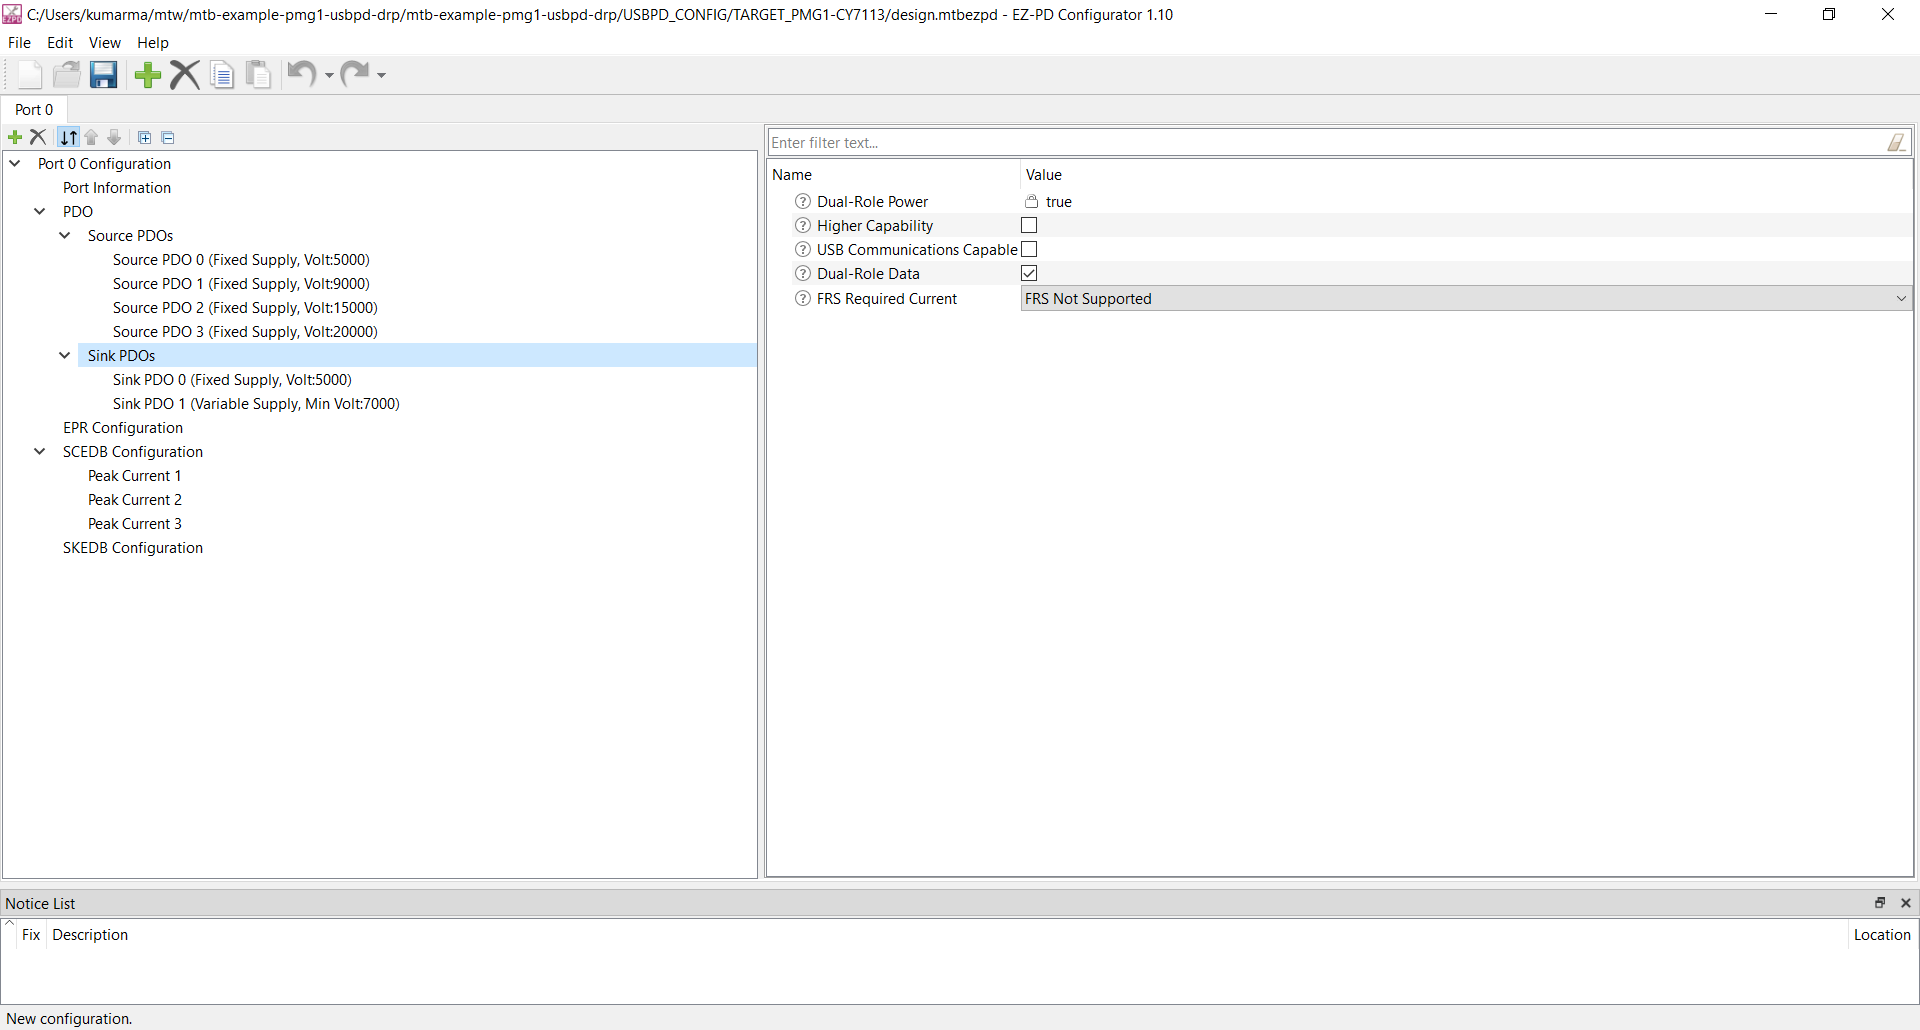This screenshot has height=1030, width=1920.
Task: Select Sink PDO 0 (Fixed Supply, Volt:5000)
Action: 232,380
